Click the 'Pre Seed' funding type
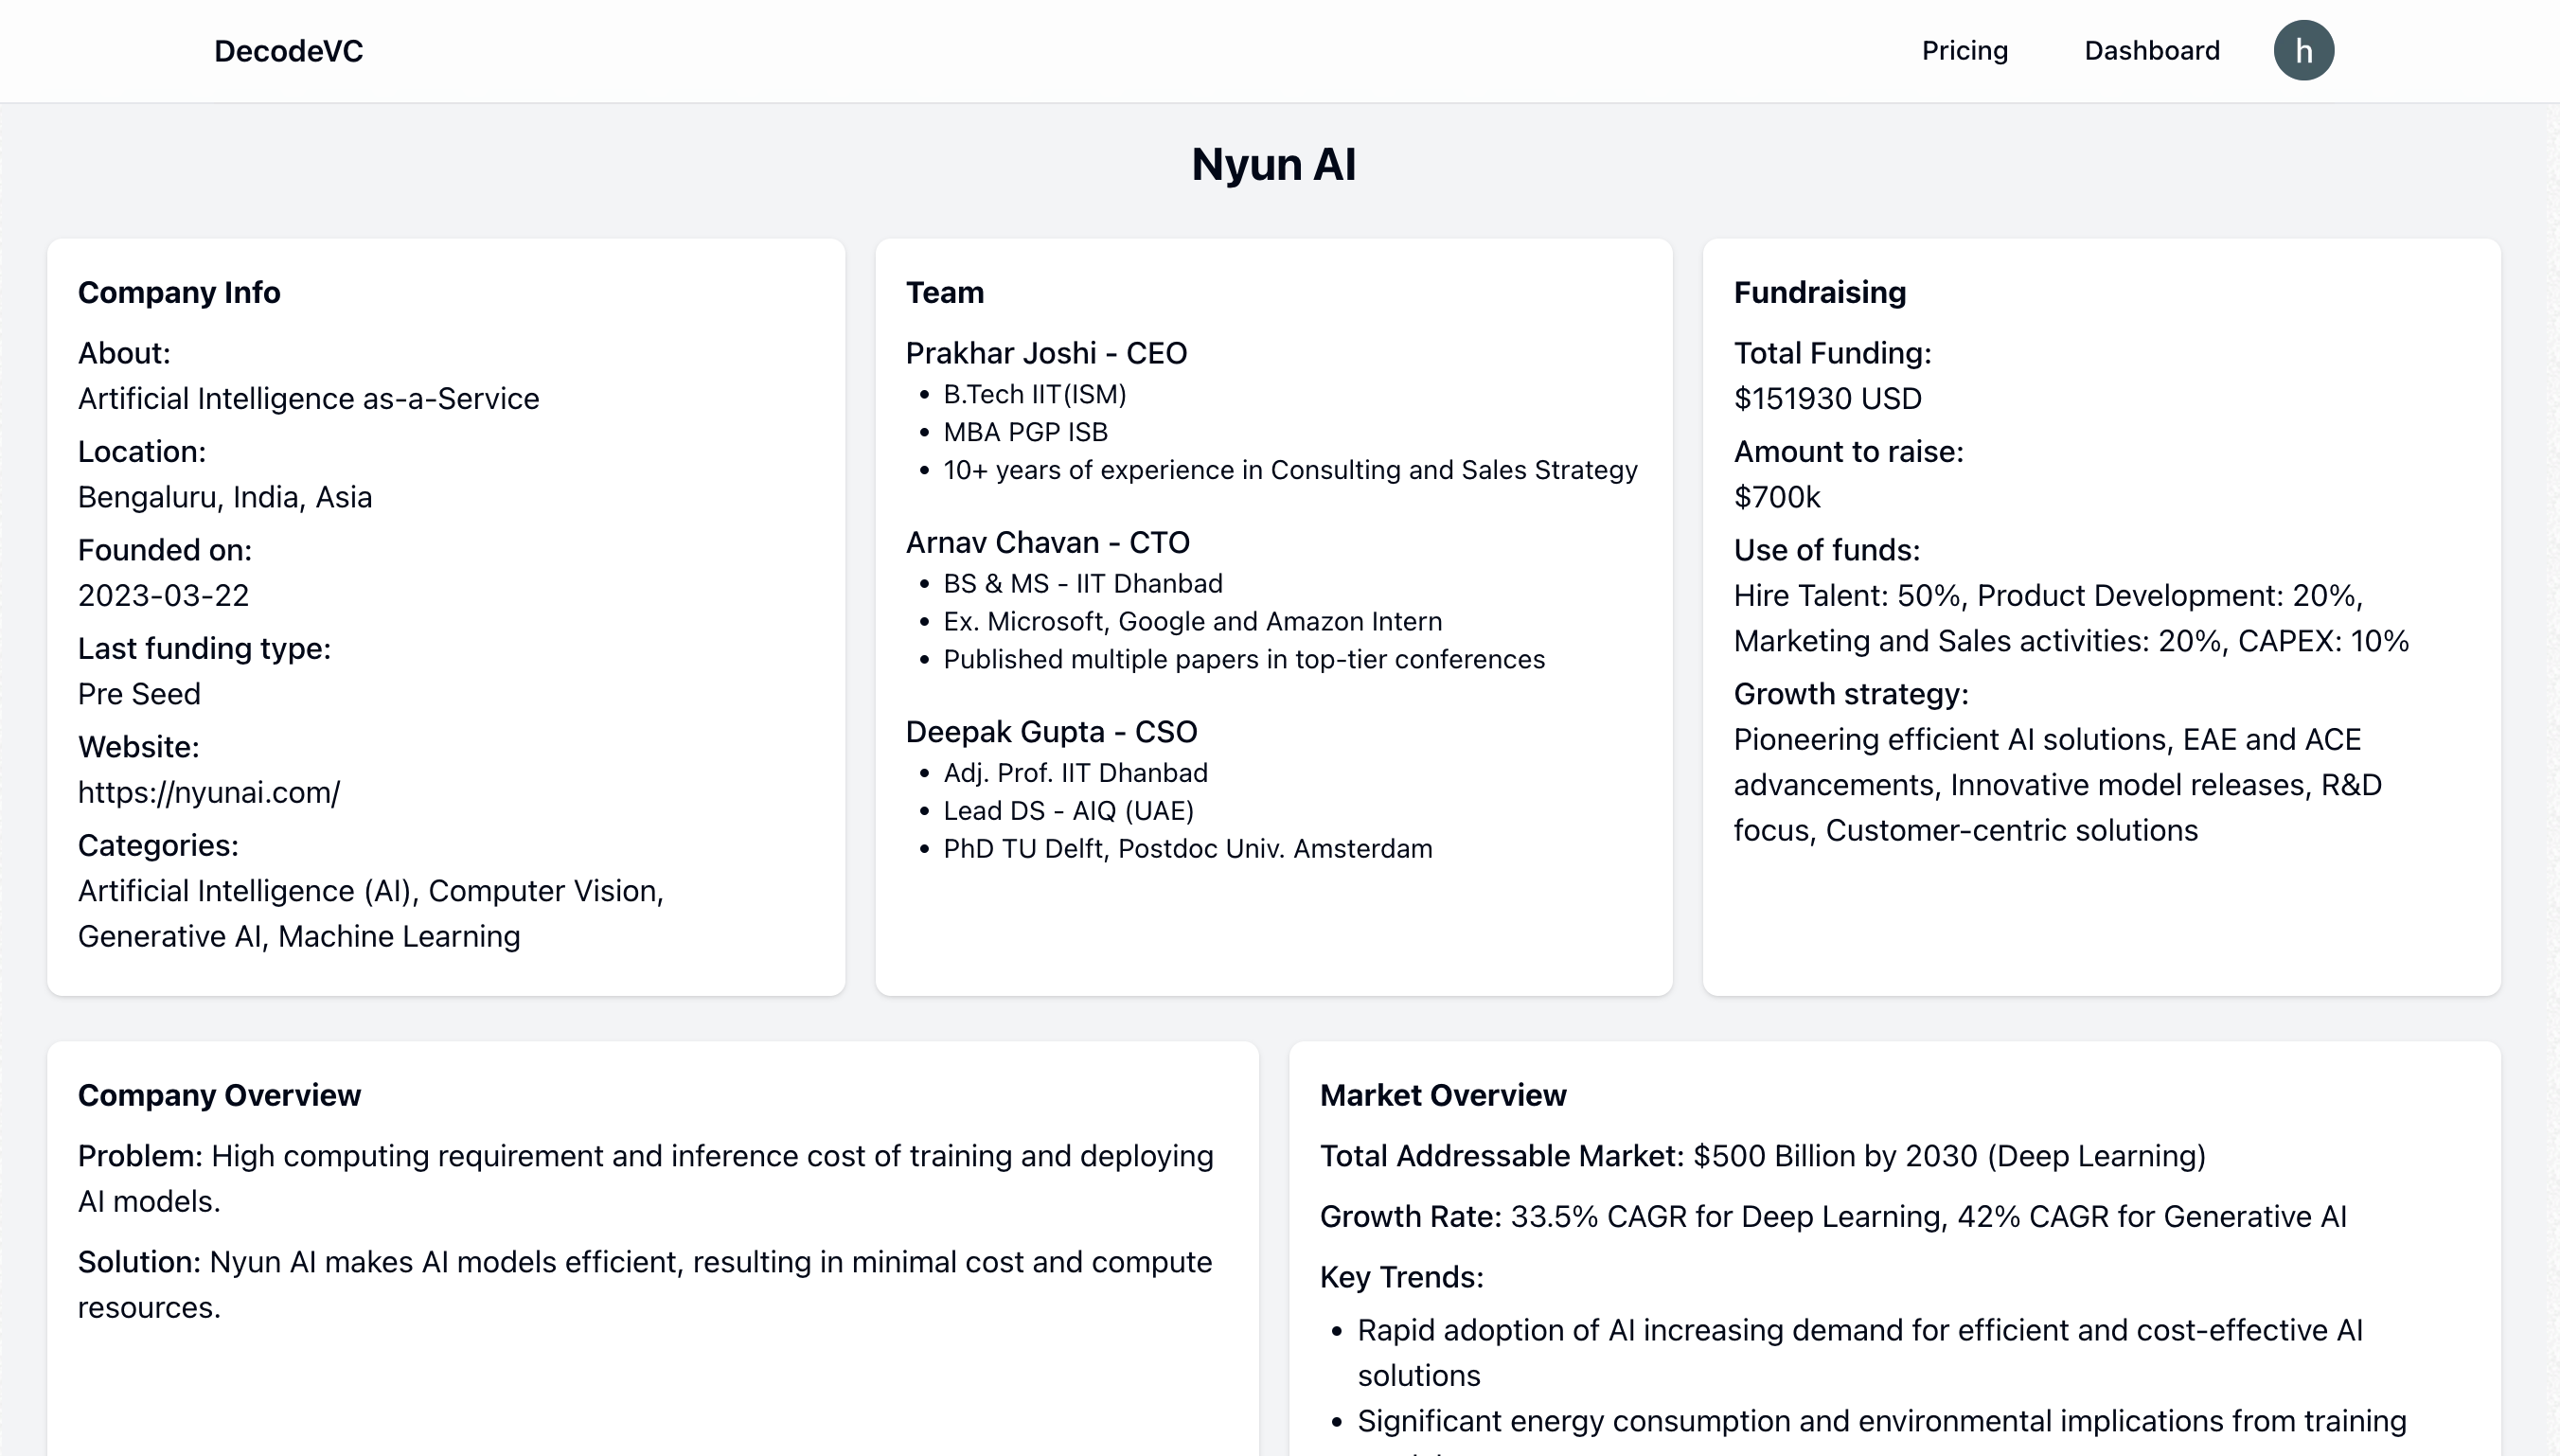Screen dimensions: 2560x1456 (139, 694)
